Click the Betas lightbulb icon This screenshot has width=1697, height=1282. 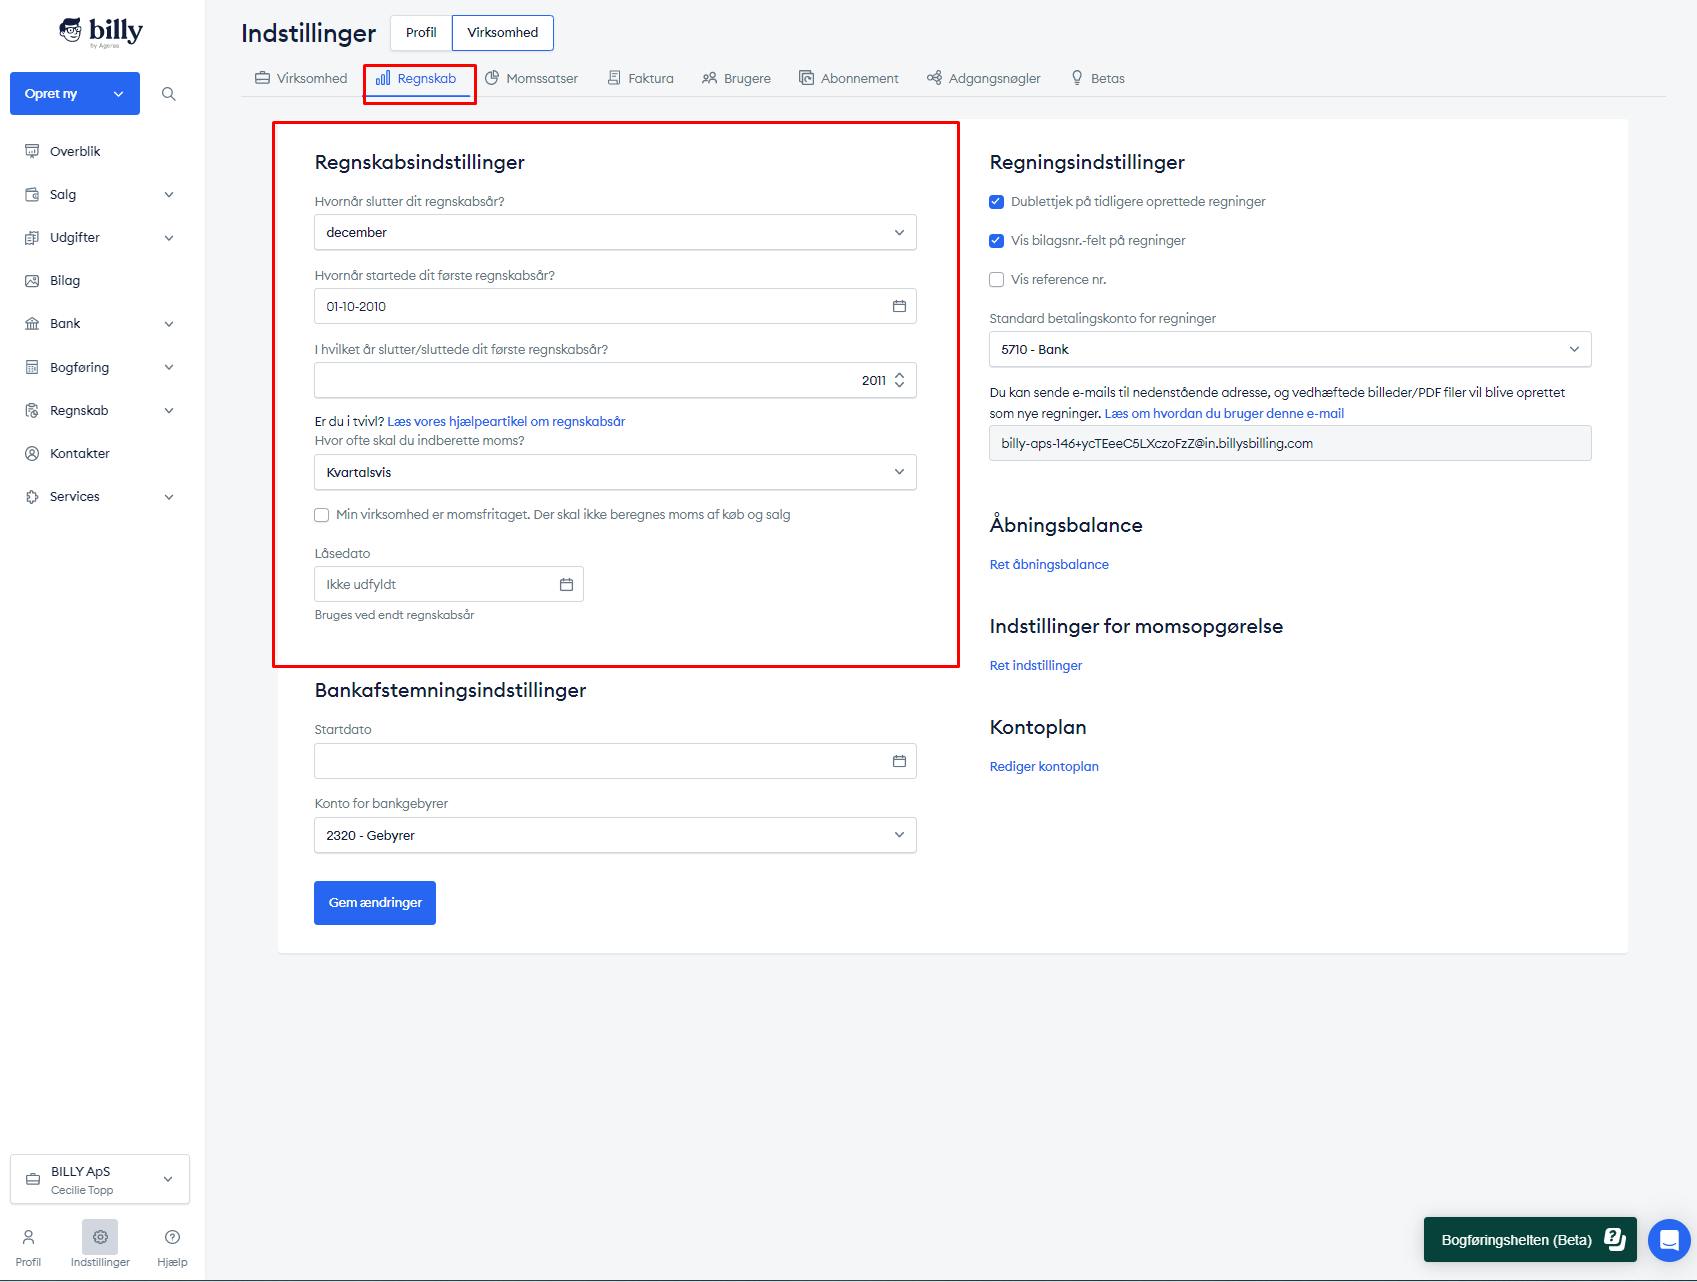(x=1077, y=78)
